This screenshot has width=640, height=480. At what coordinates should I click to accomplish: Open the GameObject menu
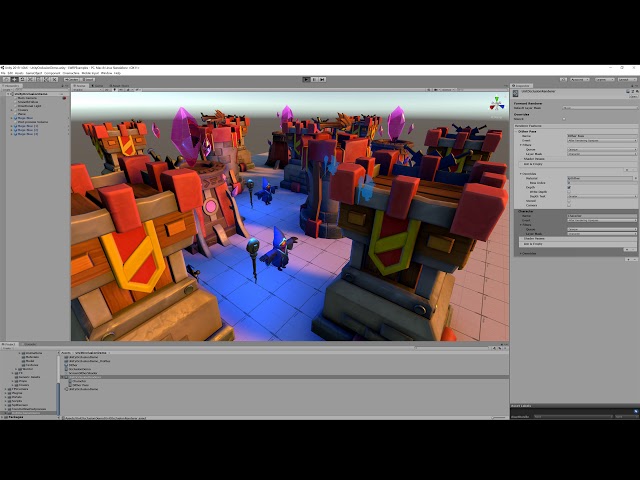[34, 73]
